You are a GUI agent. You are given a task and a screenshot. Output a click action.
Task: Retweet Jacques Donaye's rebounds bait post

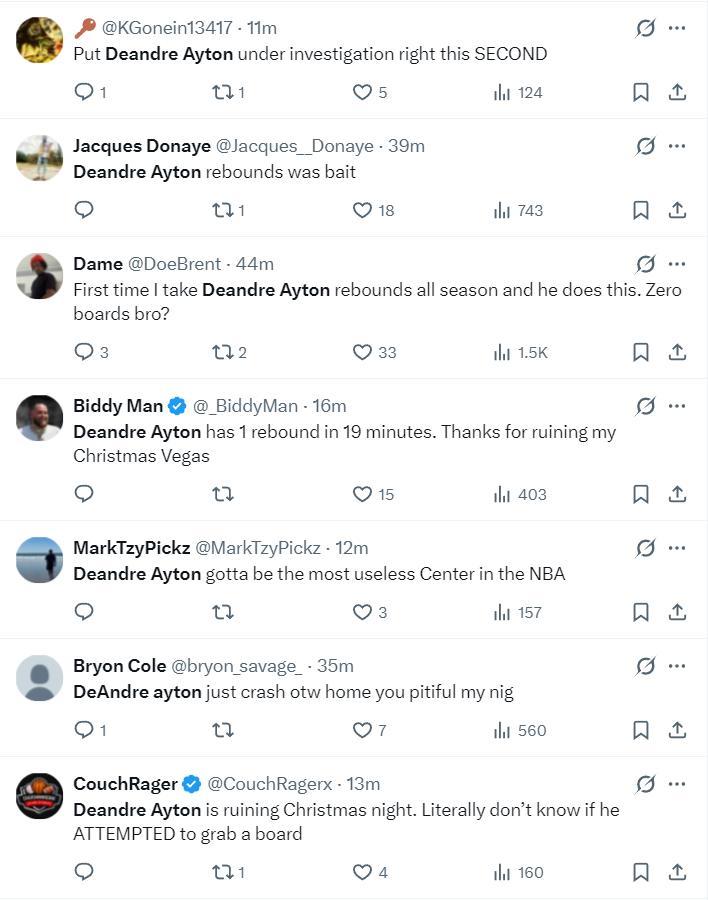click(x=222, y=210)
